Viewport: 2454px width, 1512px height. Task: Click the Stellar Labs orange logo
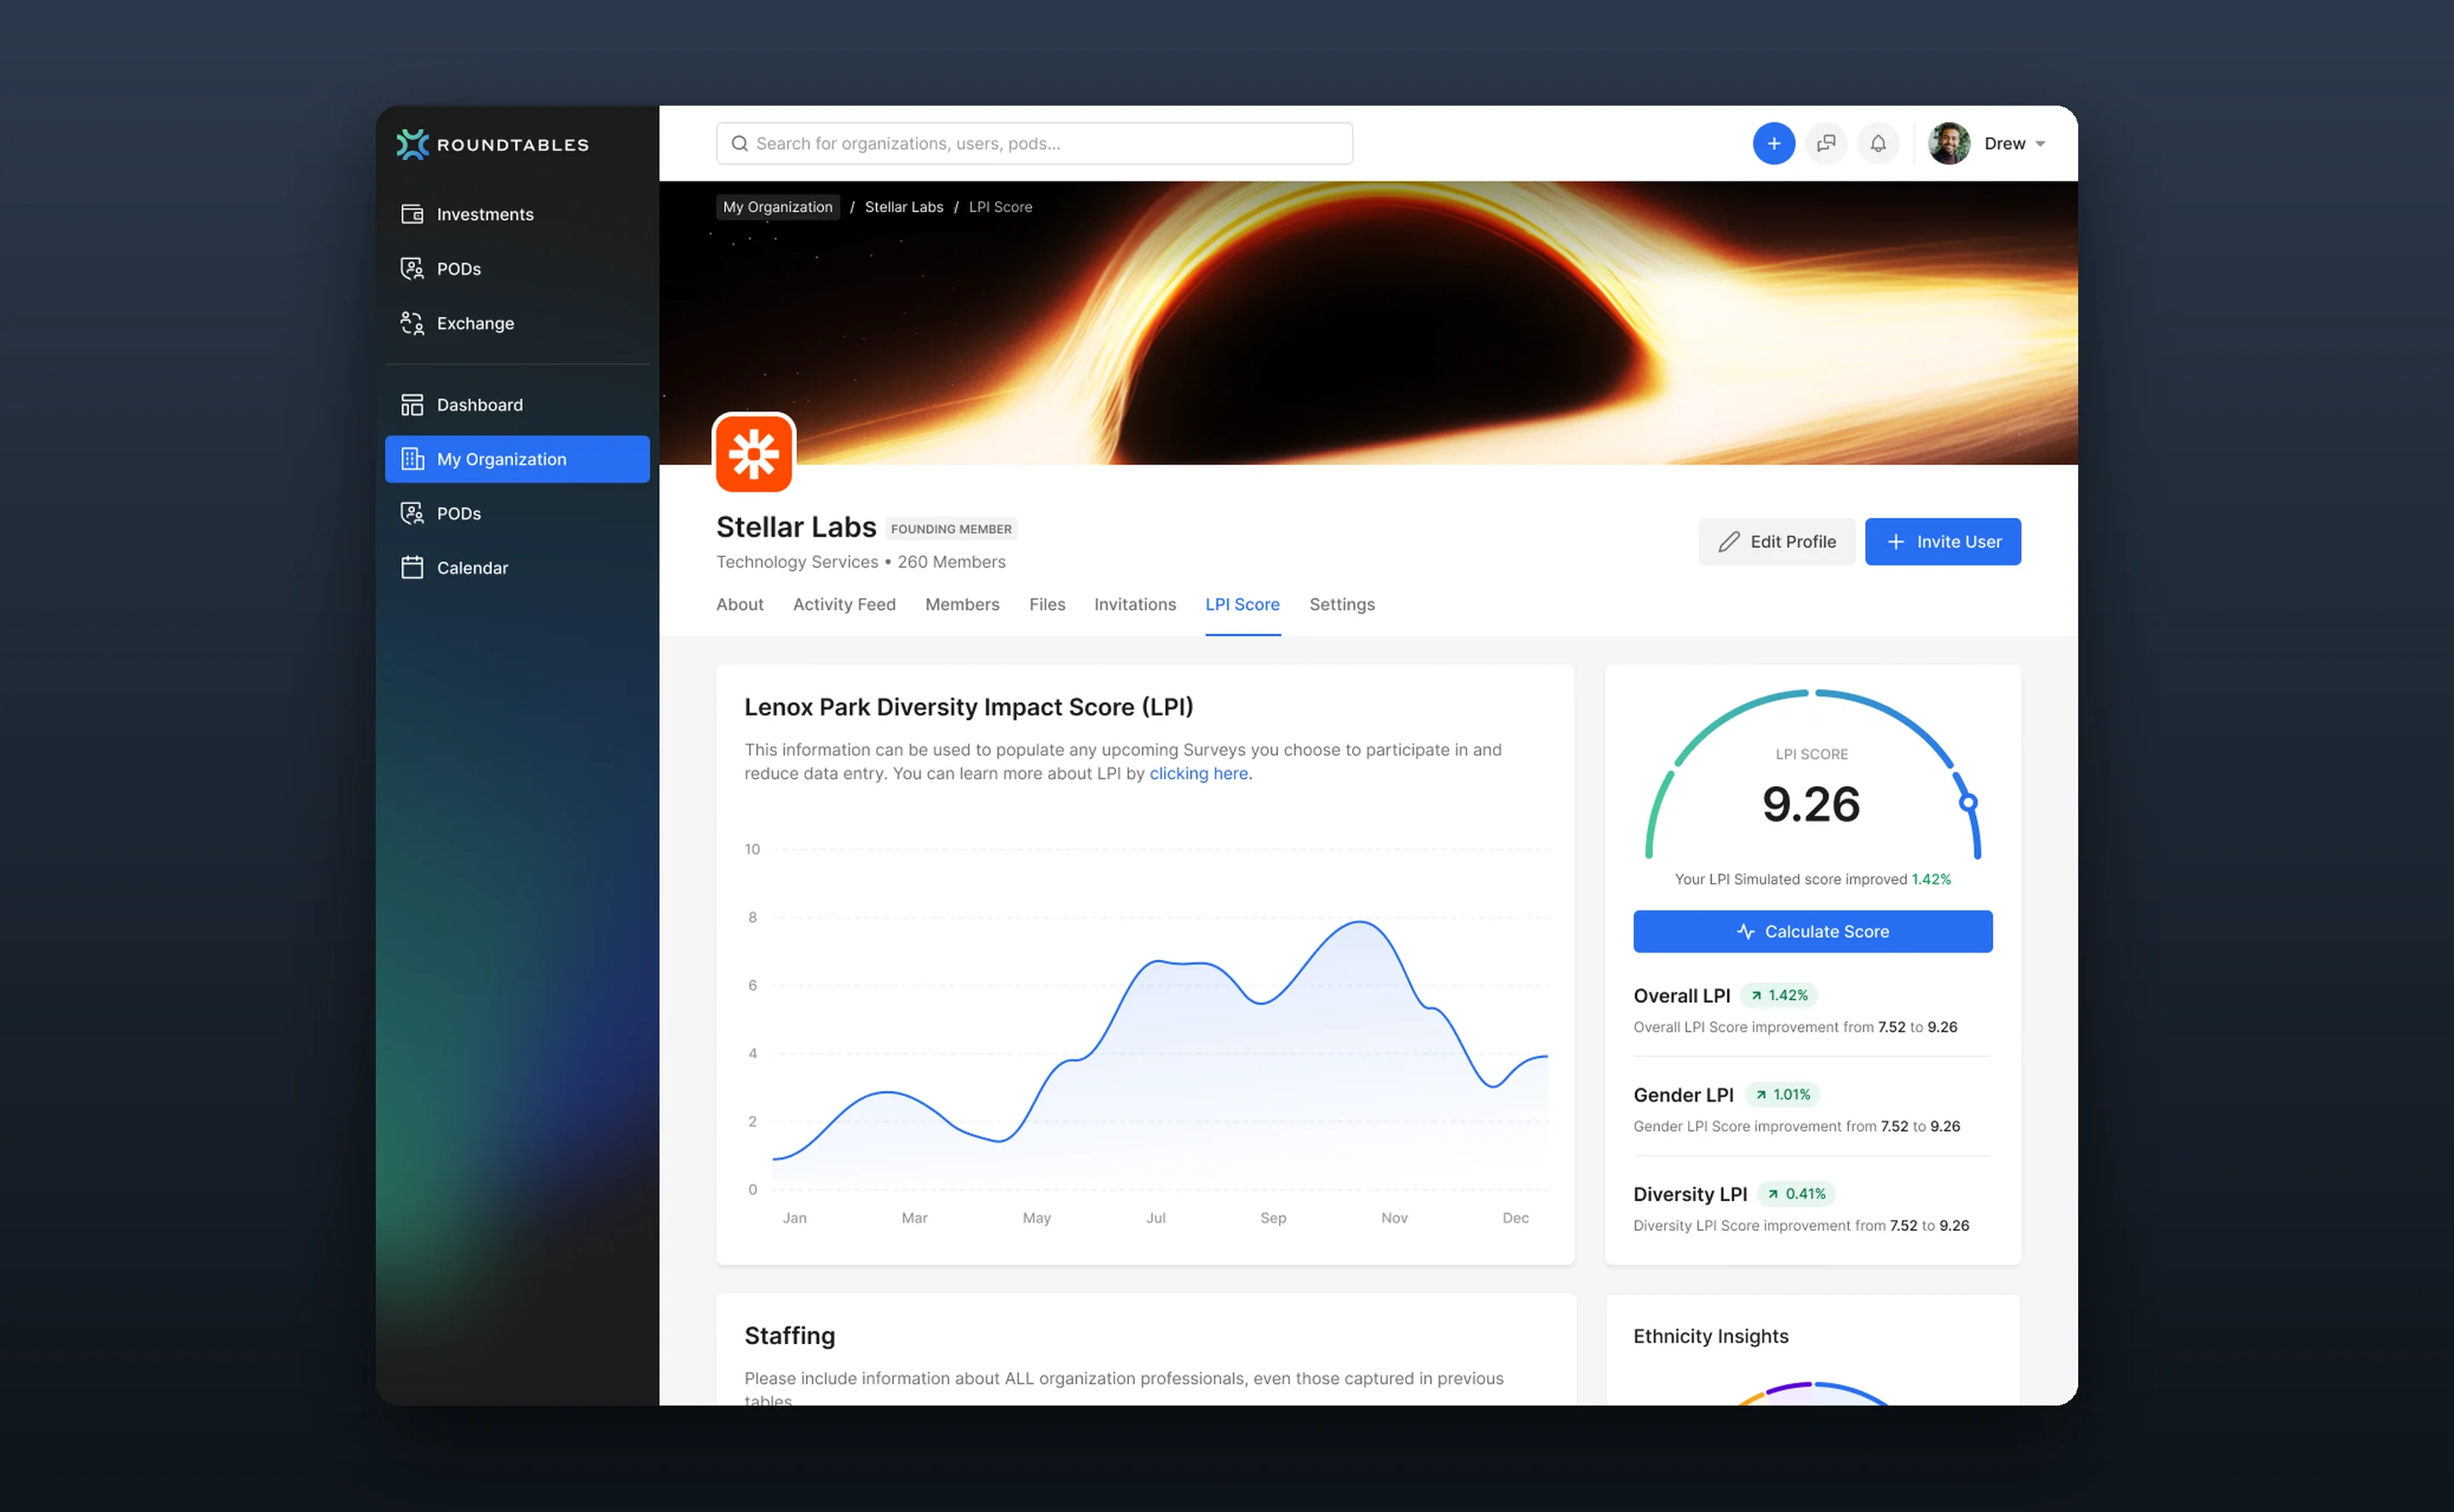pos(754,454)
